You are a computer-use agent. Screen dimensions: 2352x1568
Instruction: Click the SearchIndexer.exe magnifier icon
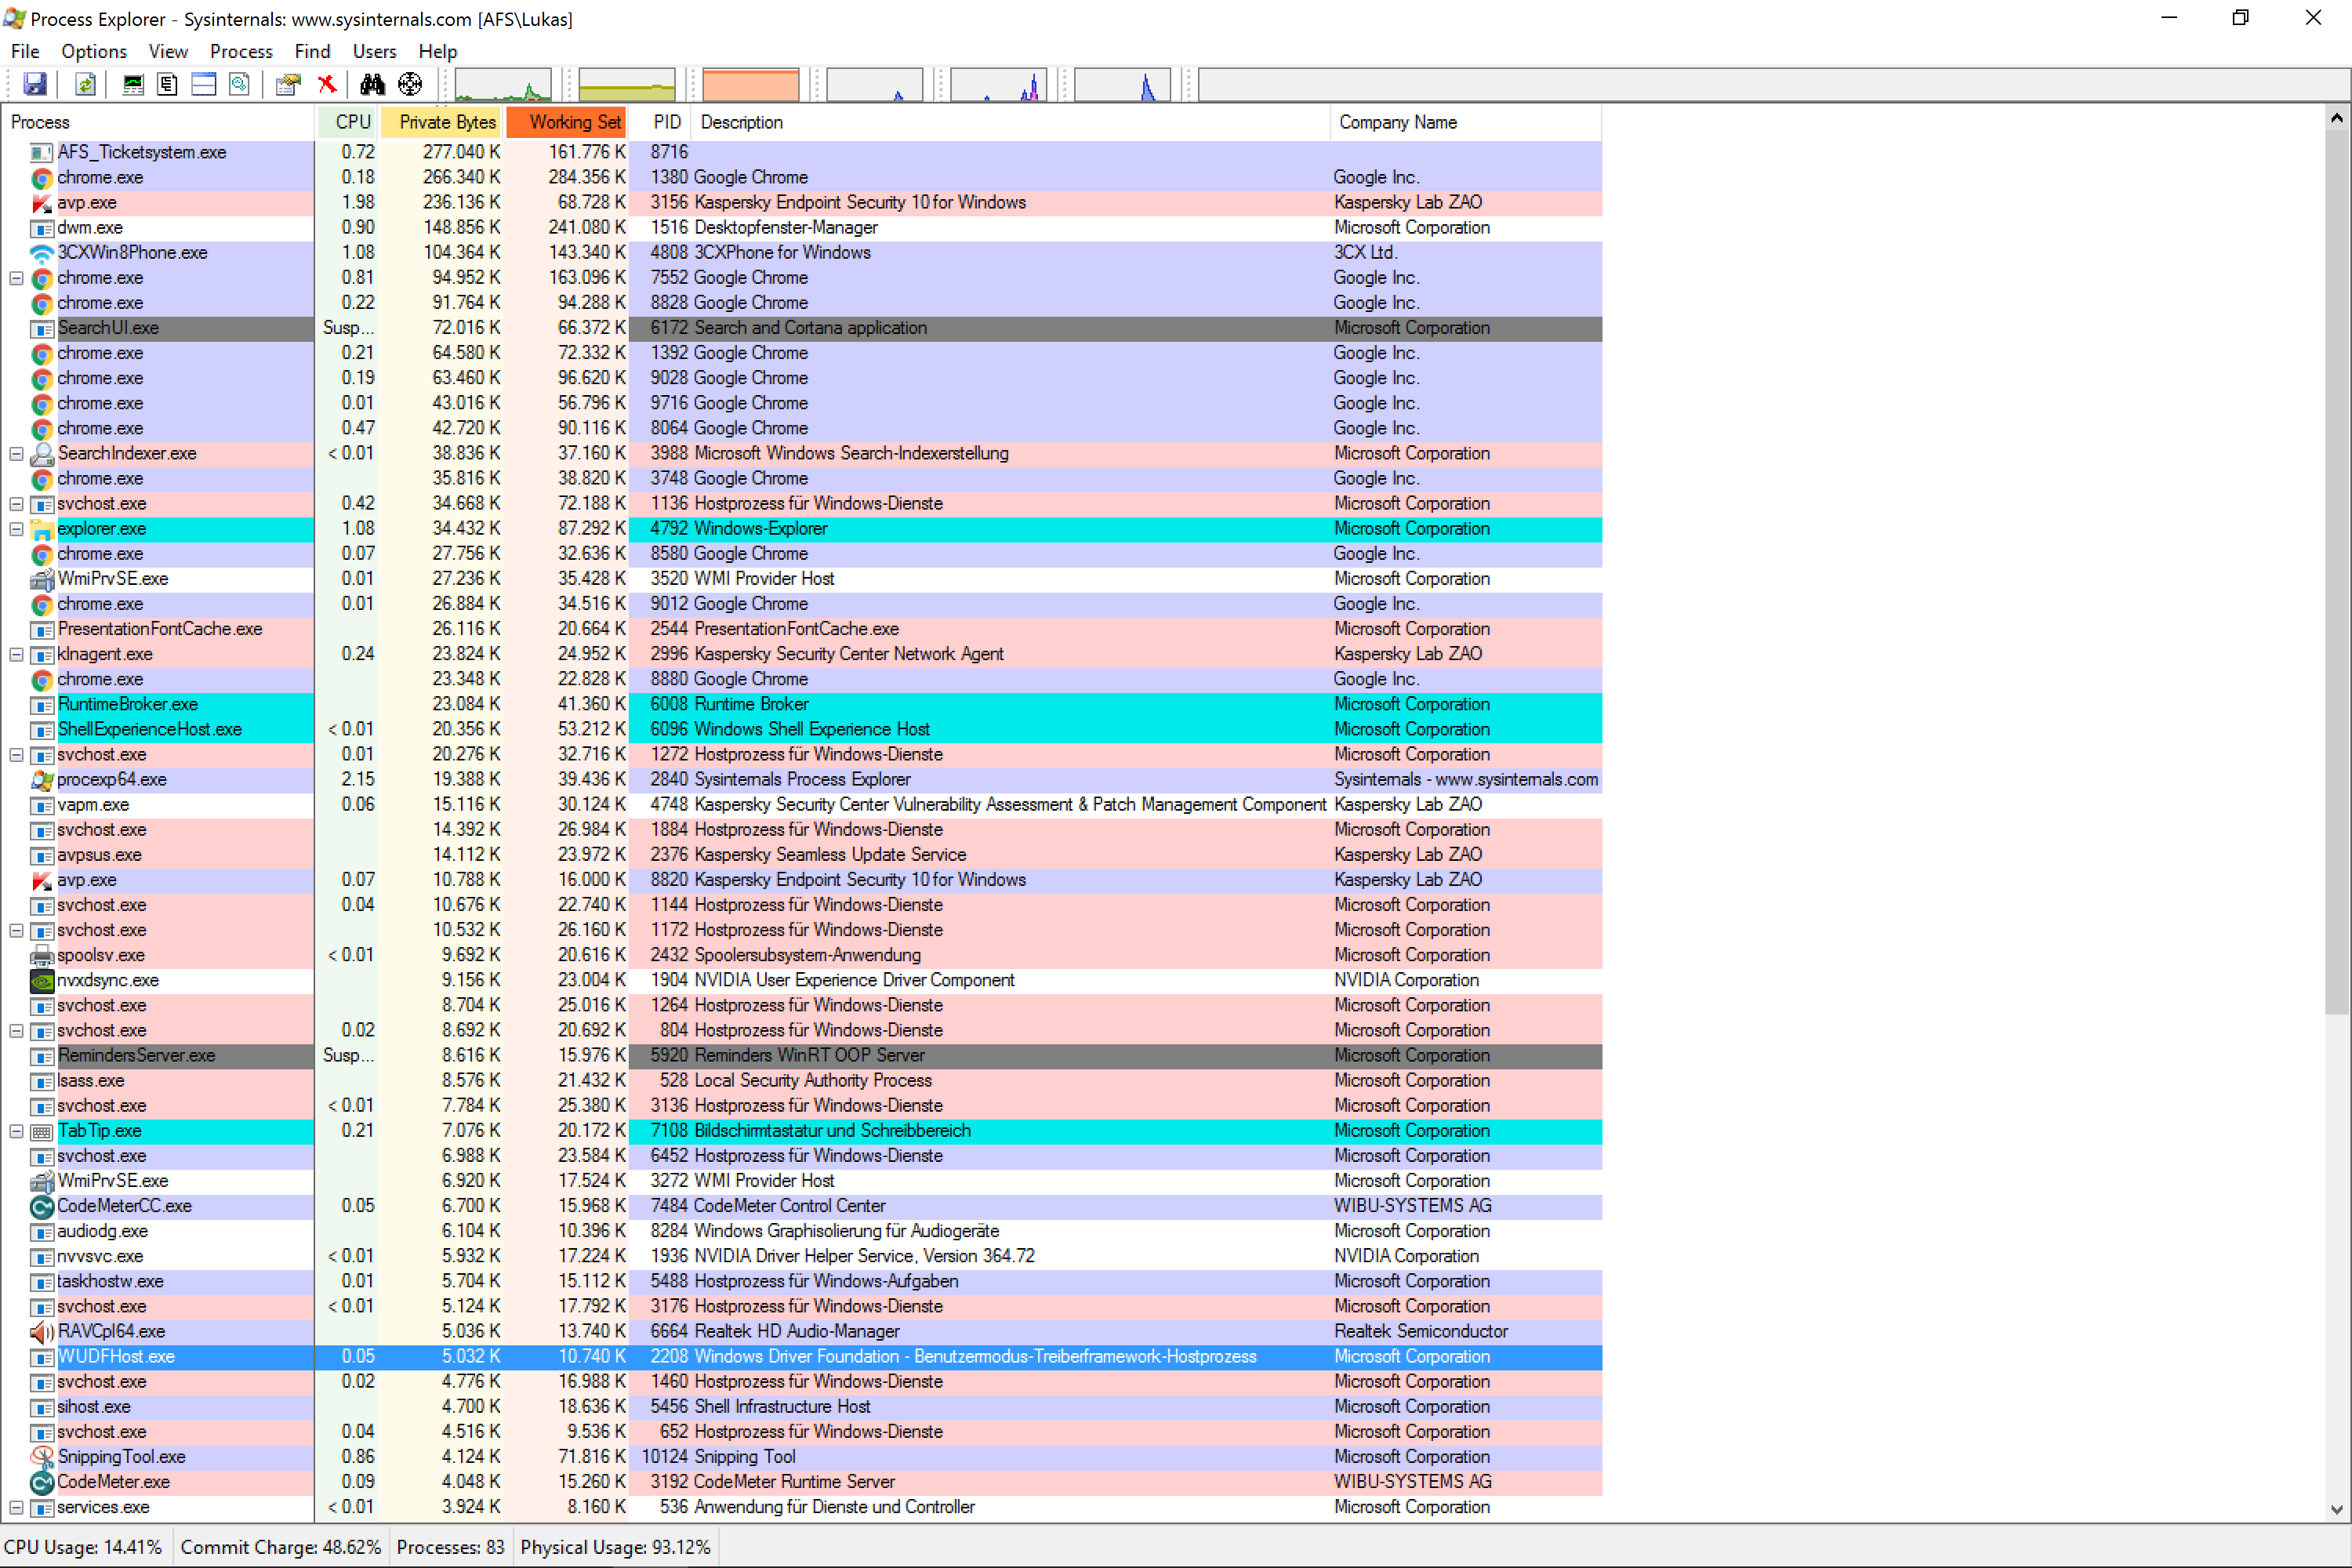[x=42, y=454]
